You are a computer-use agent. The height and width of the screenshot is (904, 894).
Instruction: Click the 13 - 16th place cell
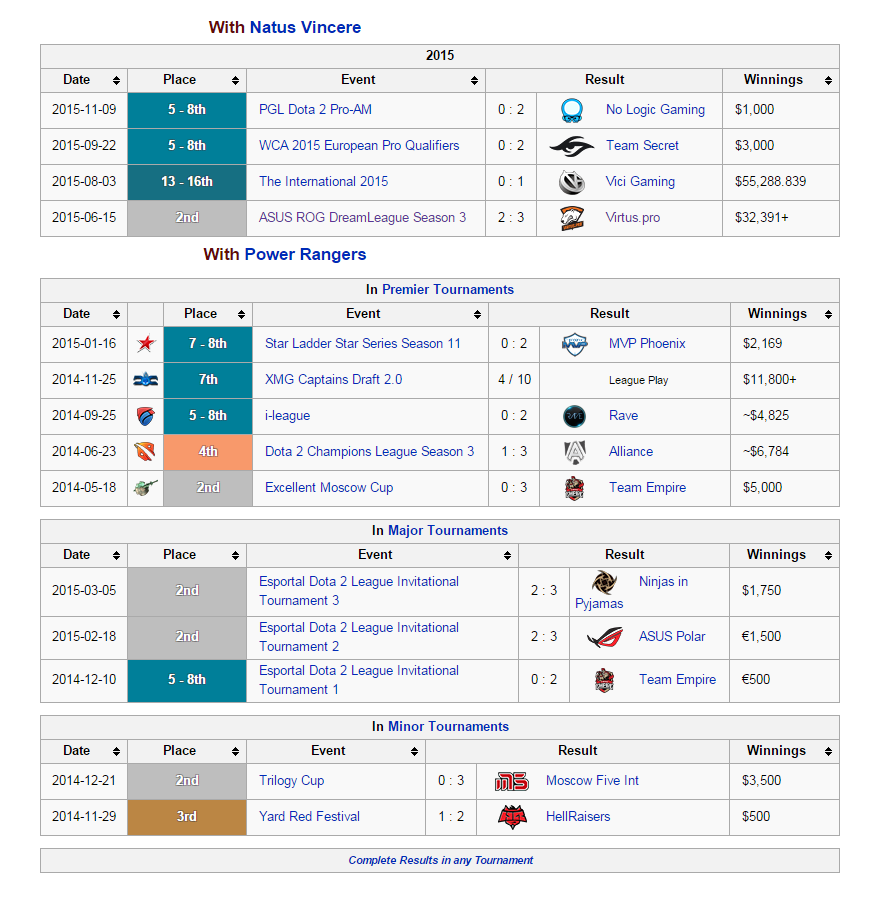(187, 182)
